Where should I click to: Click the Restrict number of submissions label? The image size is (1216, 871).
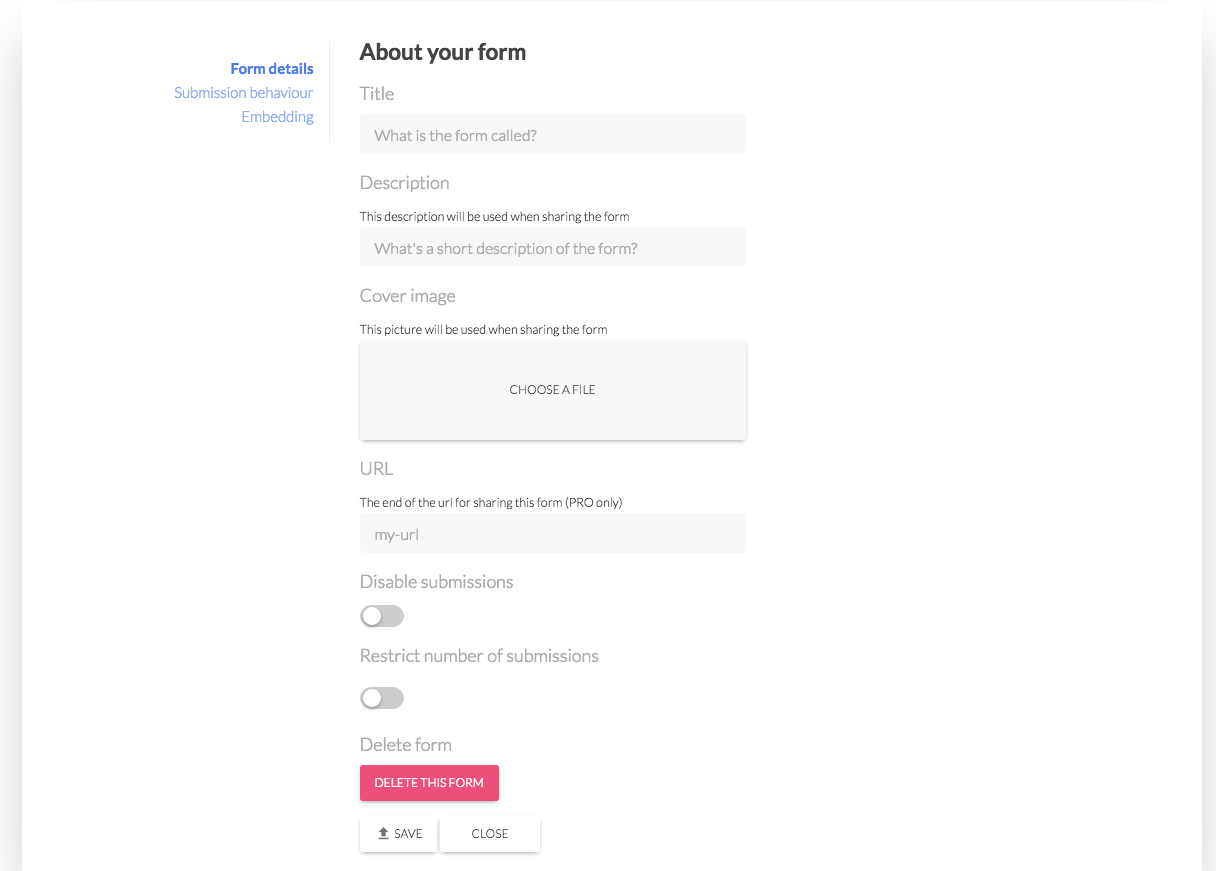tap(479, 656)
